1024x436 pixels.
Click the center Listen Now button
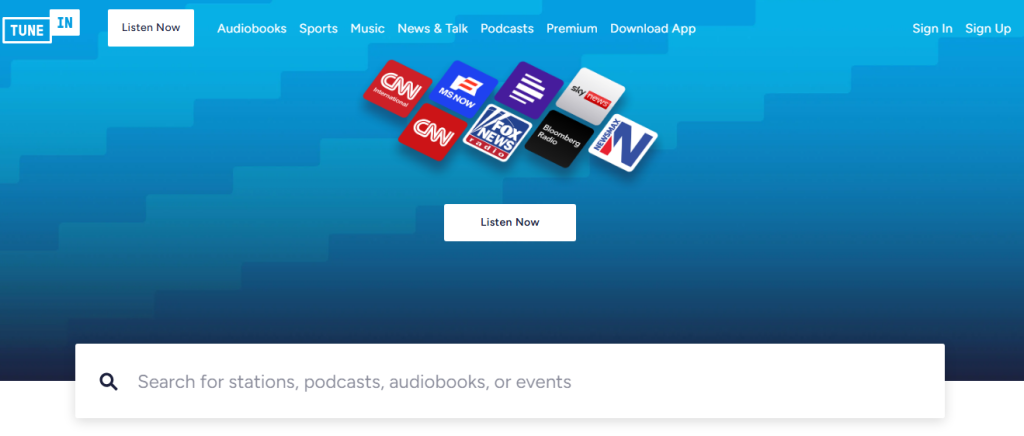point(510,223)
